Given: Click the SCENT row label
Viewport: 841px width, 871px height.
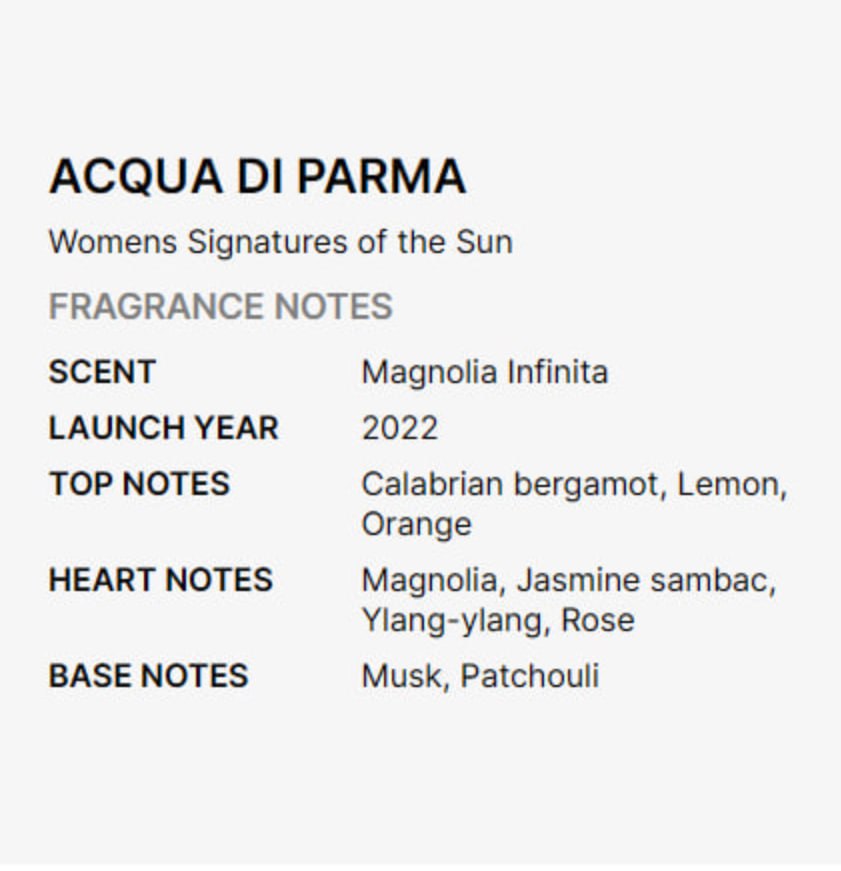Looking at the screenshot, I should [102, 372].
